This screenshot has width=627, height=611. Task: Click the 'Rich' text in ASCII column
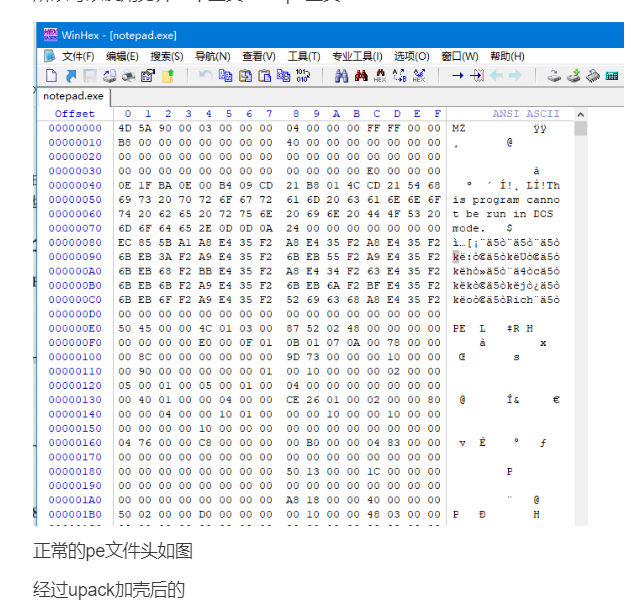519,300
